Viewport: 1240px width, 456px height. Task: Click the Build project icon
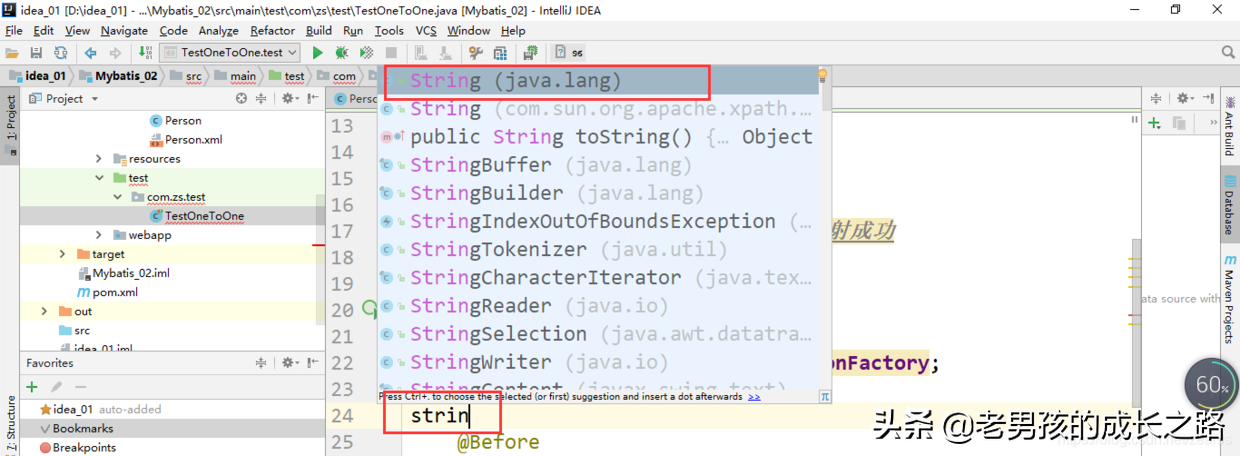pos(144,53)
